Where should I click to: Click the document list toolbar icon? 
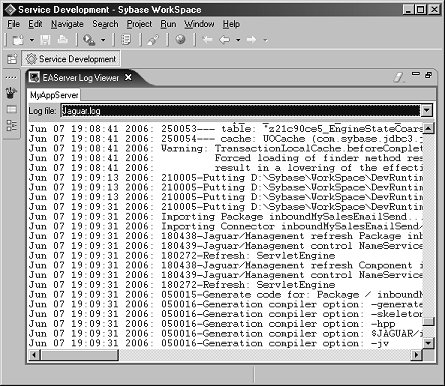[126, 40]
